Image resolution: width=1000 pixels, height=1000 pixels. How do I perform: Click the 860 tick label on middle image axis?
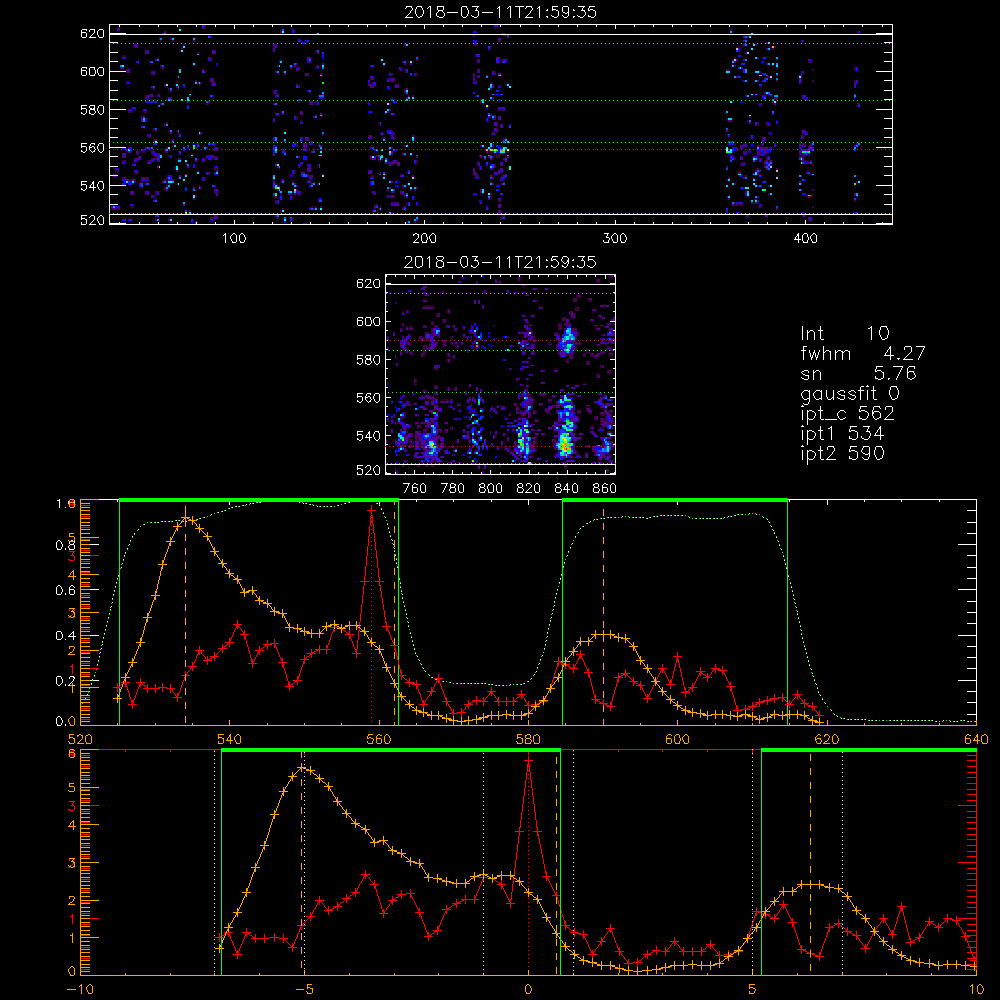coord(605,489)
